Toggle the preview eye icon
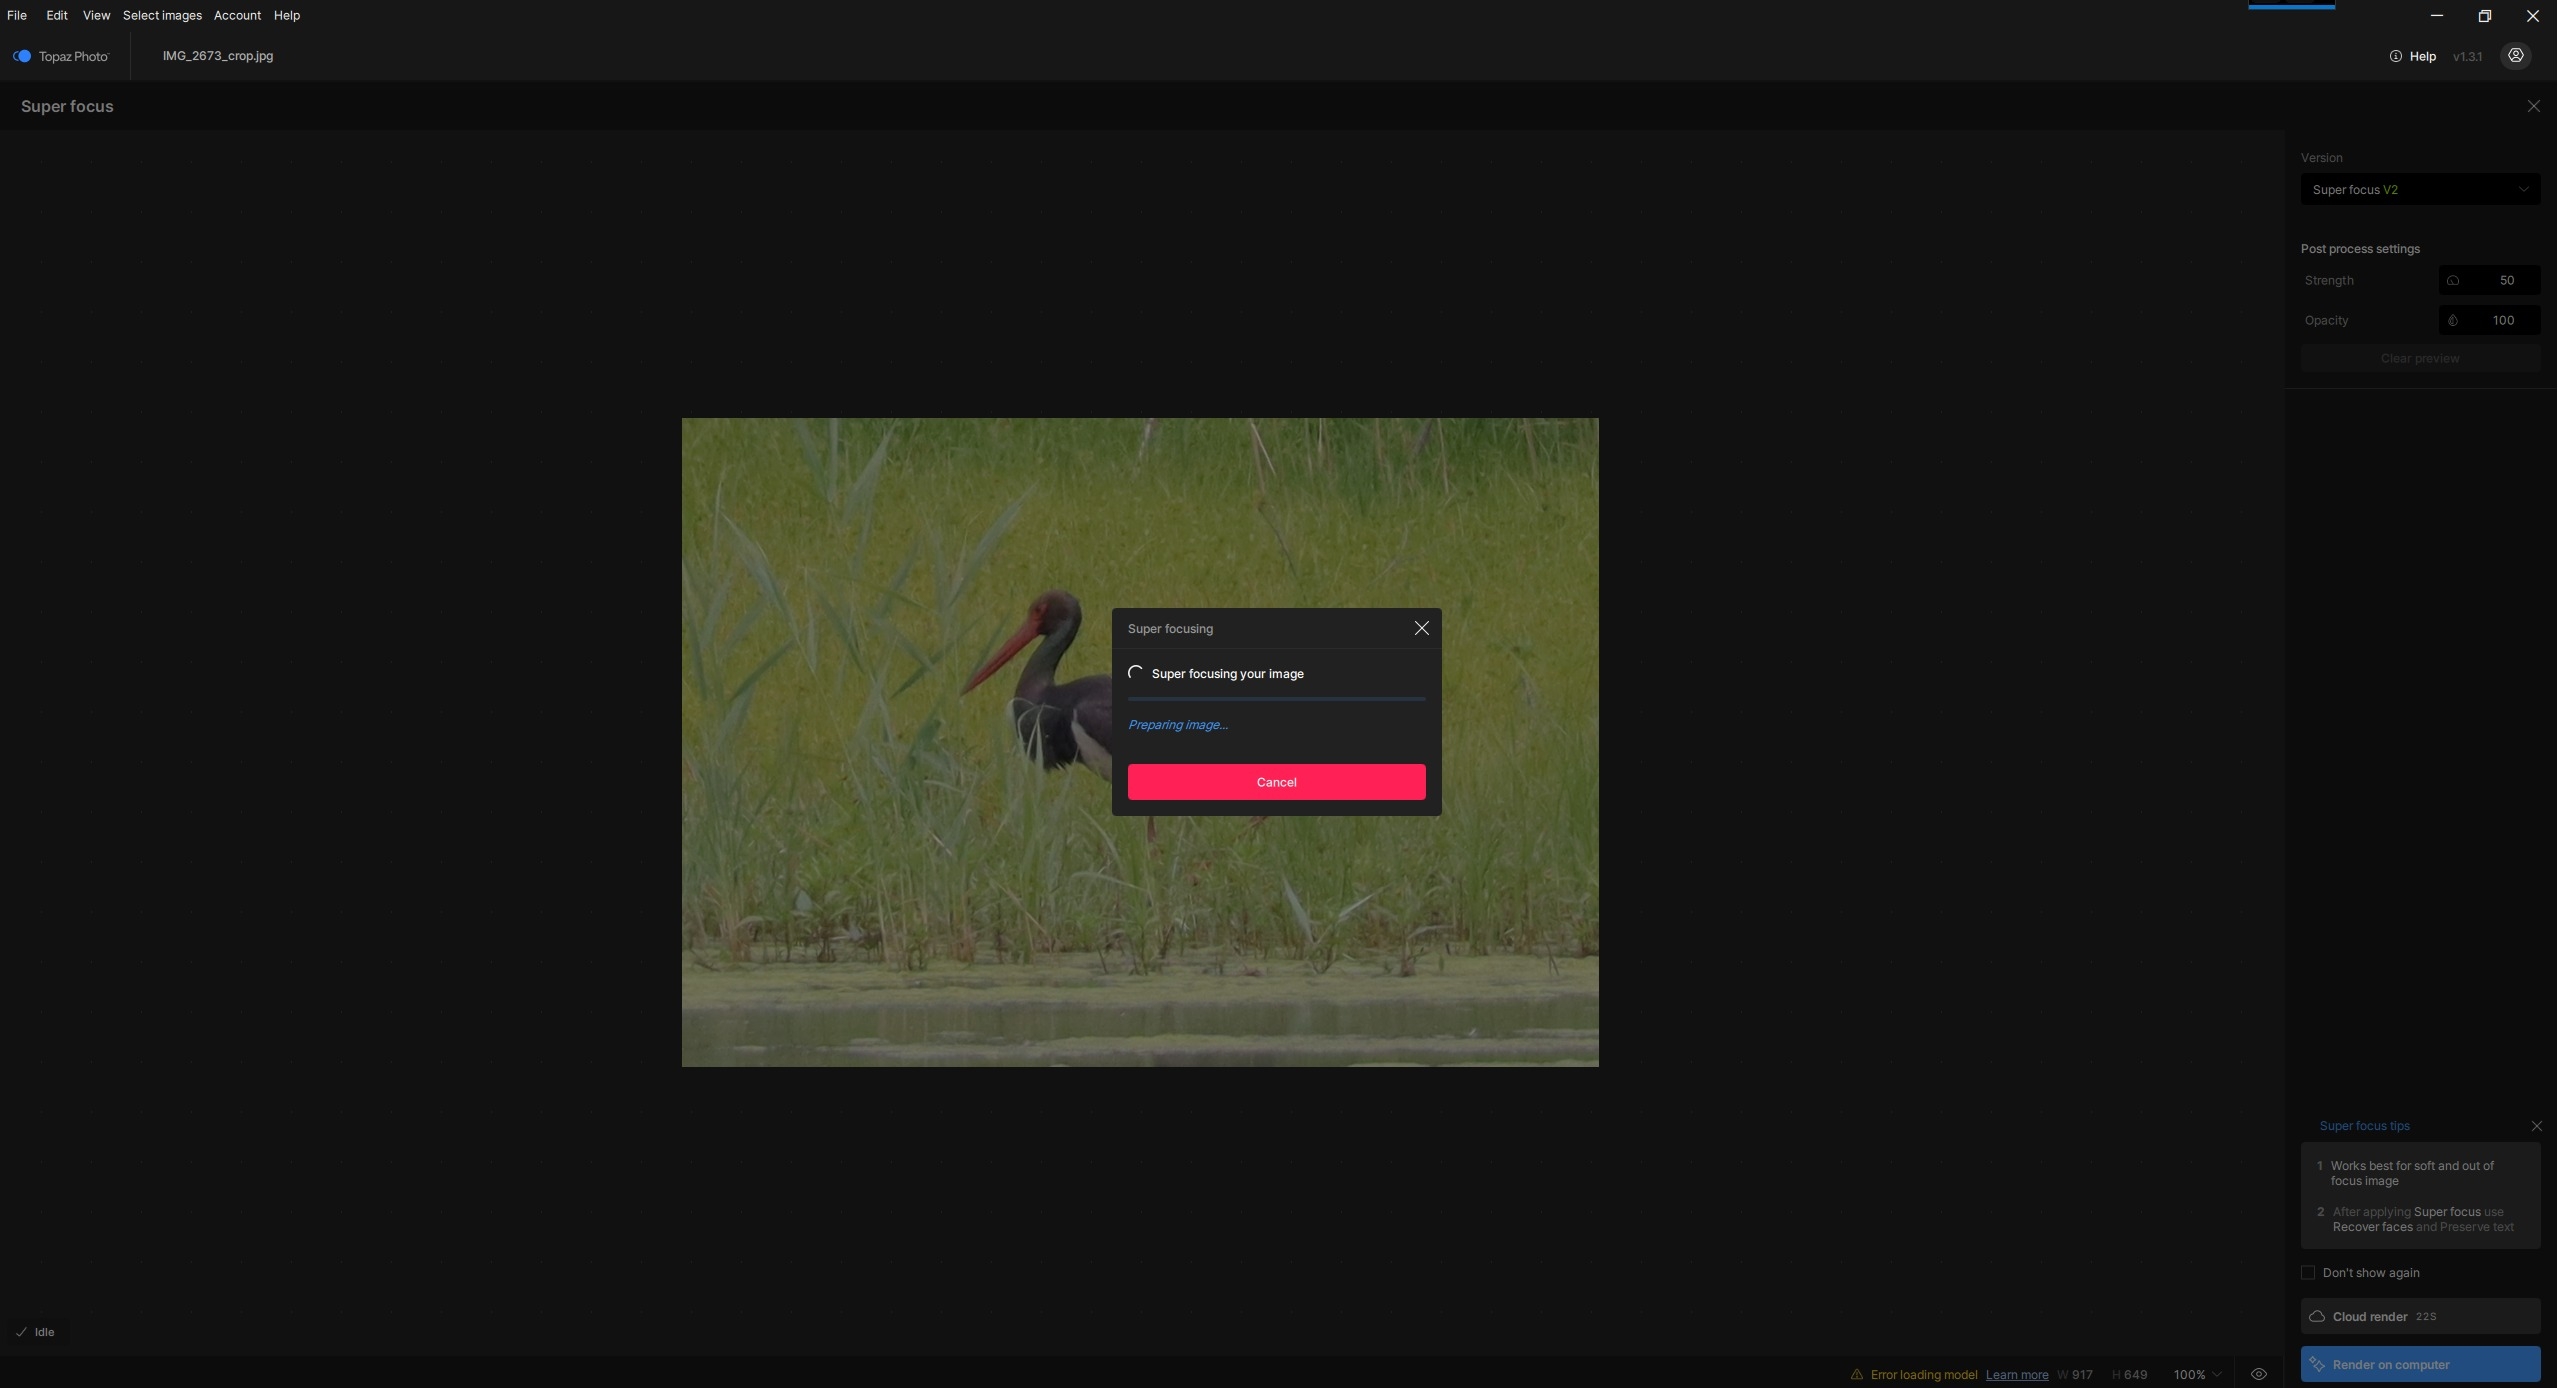Viewport: 2558px width, 1388px height. click(2258, 1374)
